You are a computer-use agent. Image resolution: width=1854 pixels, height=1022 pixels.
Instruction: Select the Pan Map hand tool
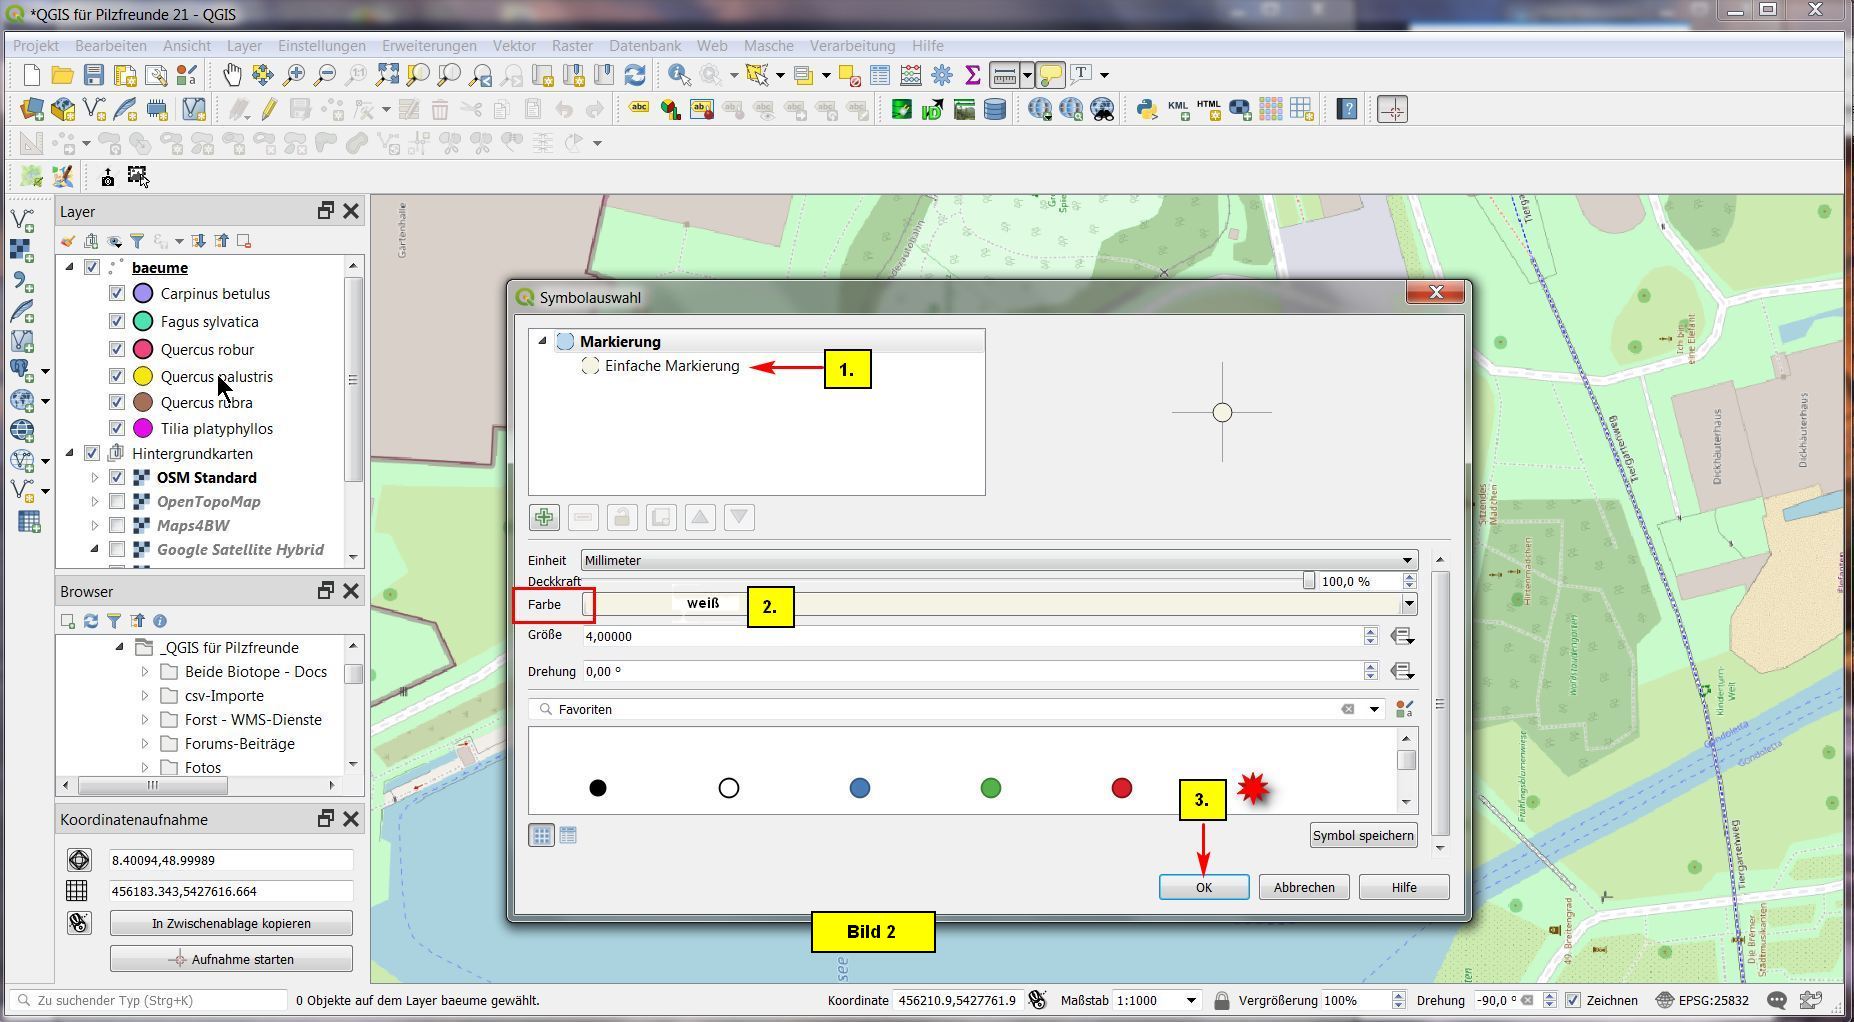[232, 75]
